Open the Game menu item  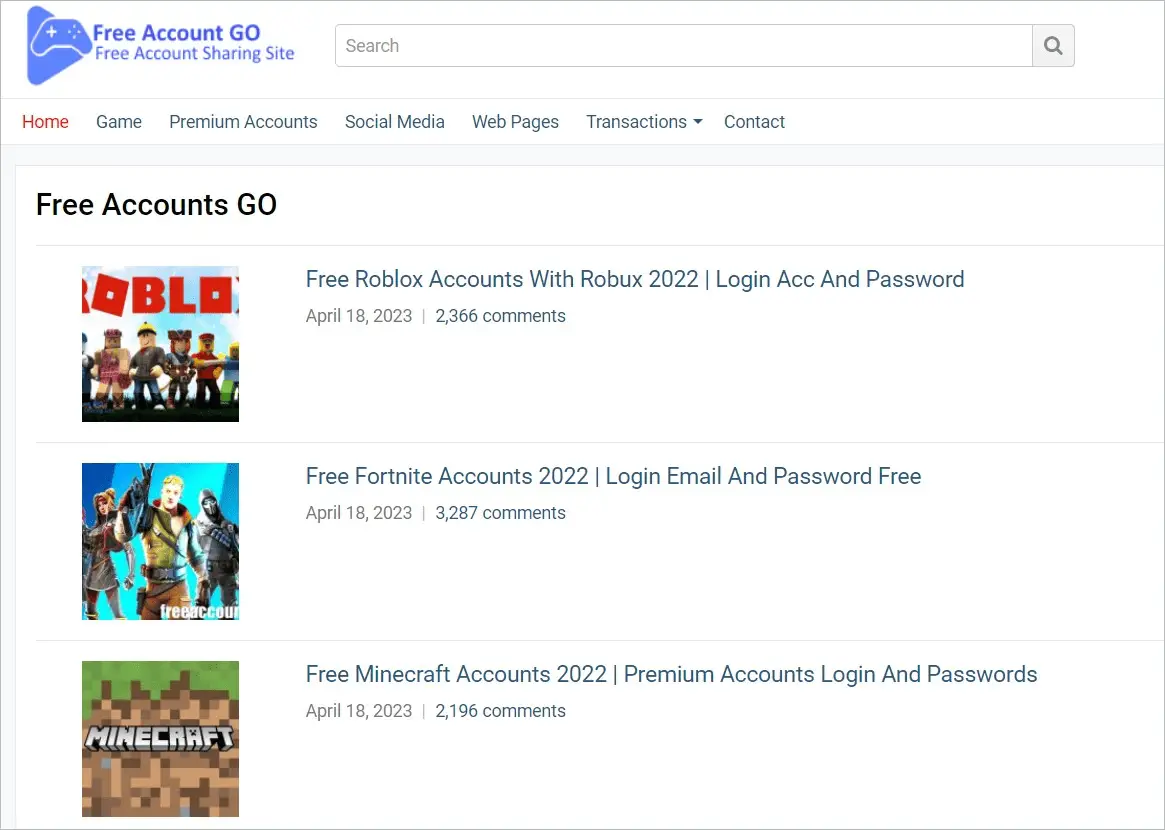119,122
